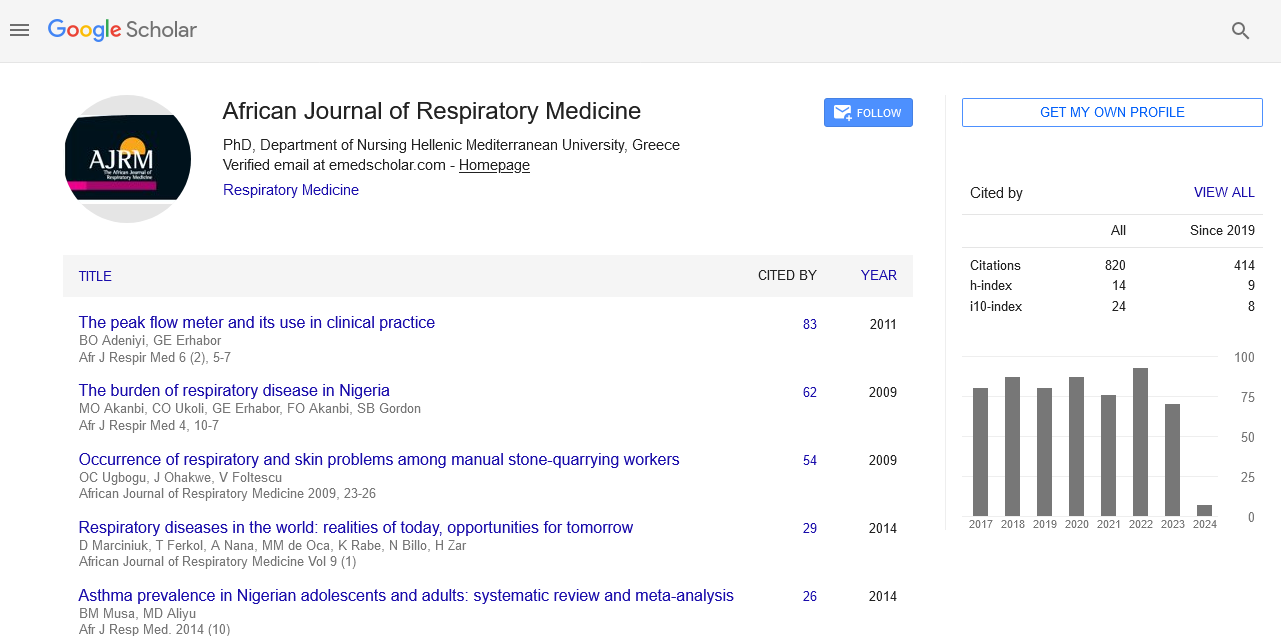Viewport: 1281px width, 636px height.
Task: Click the i10-index label
Action: pos(996,307)
